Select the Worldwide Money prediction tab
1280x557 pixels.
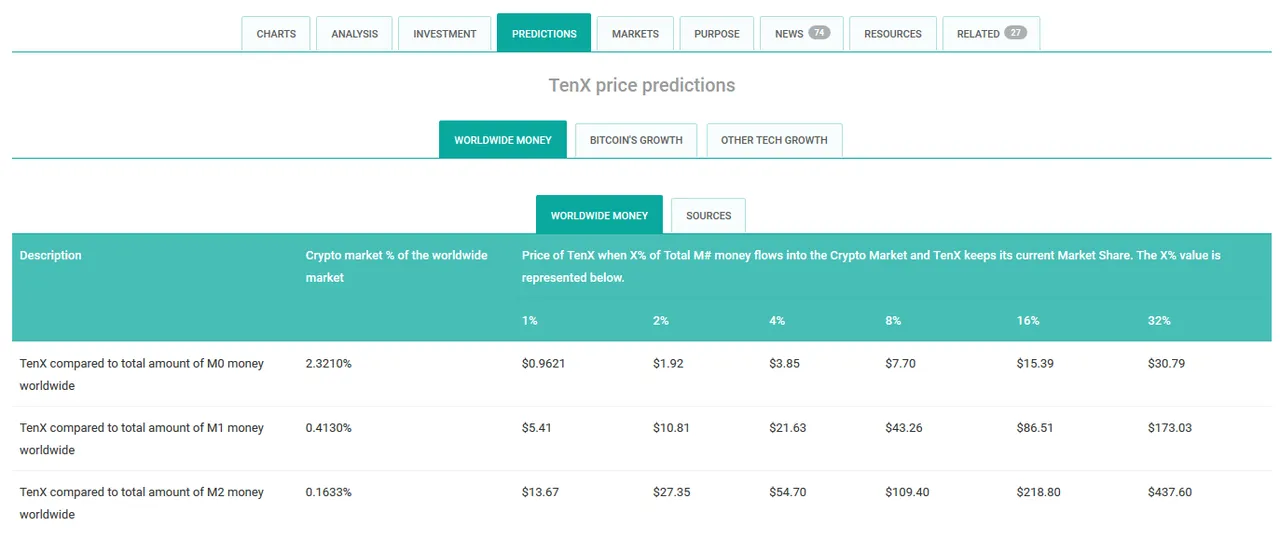coord(503,140)
